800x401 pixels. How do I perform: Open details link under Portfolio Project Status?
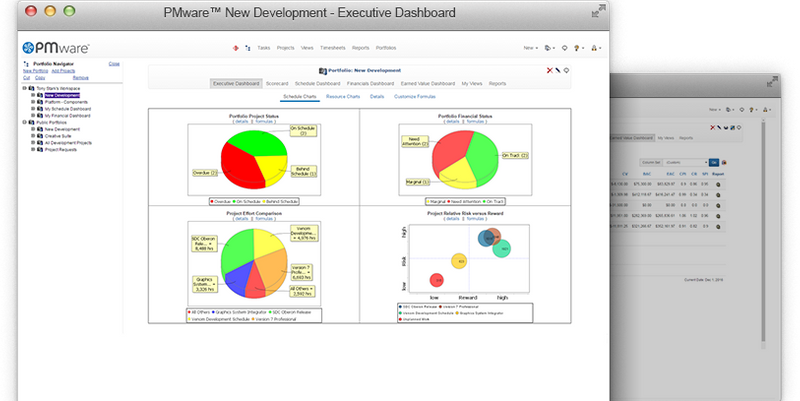[x=241, y=121]
